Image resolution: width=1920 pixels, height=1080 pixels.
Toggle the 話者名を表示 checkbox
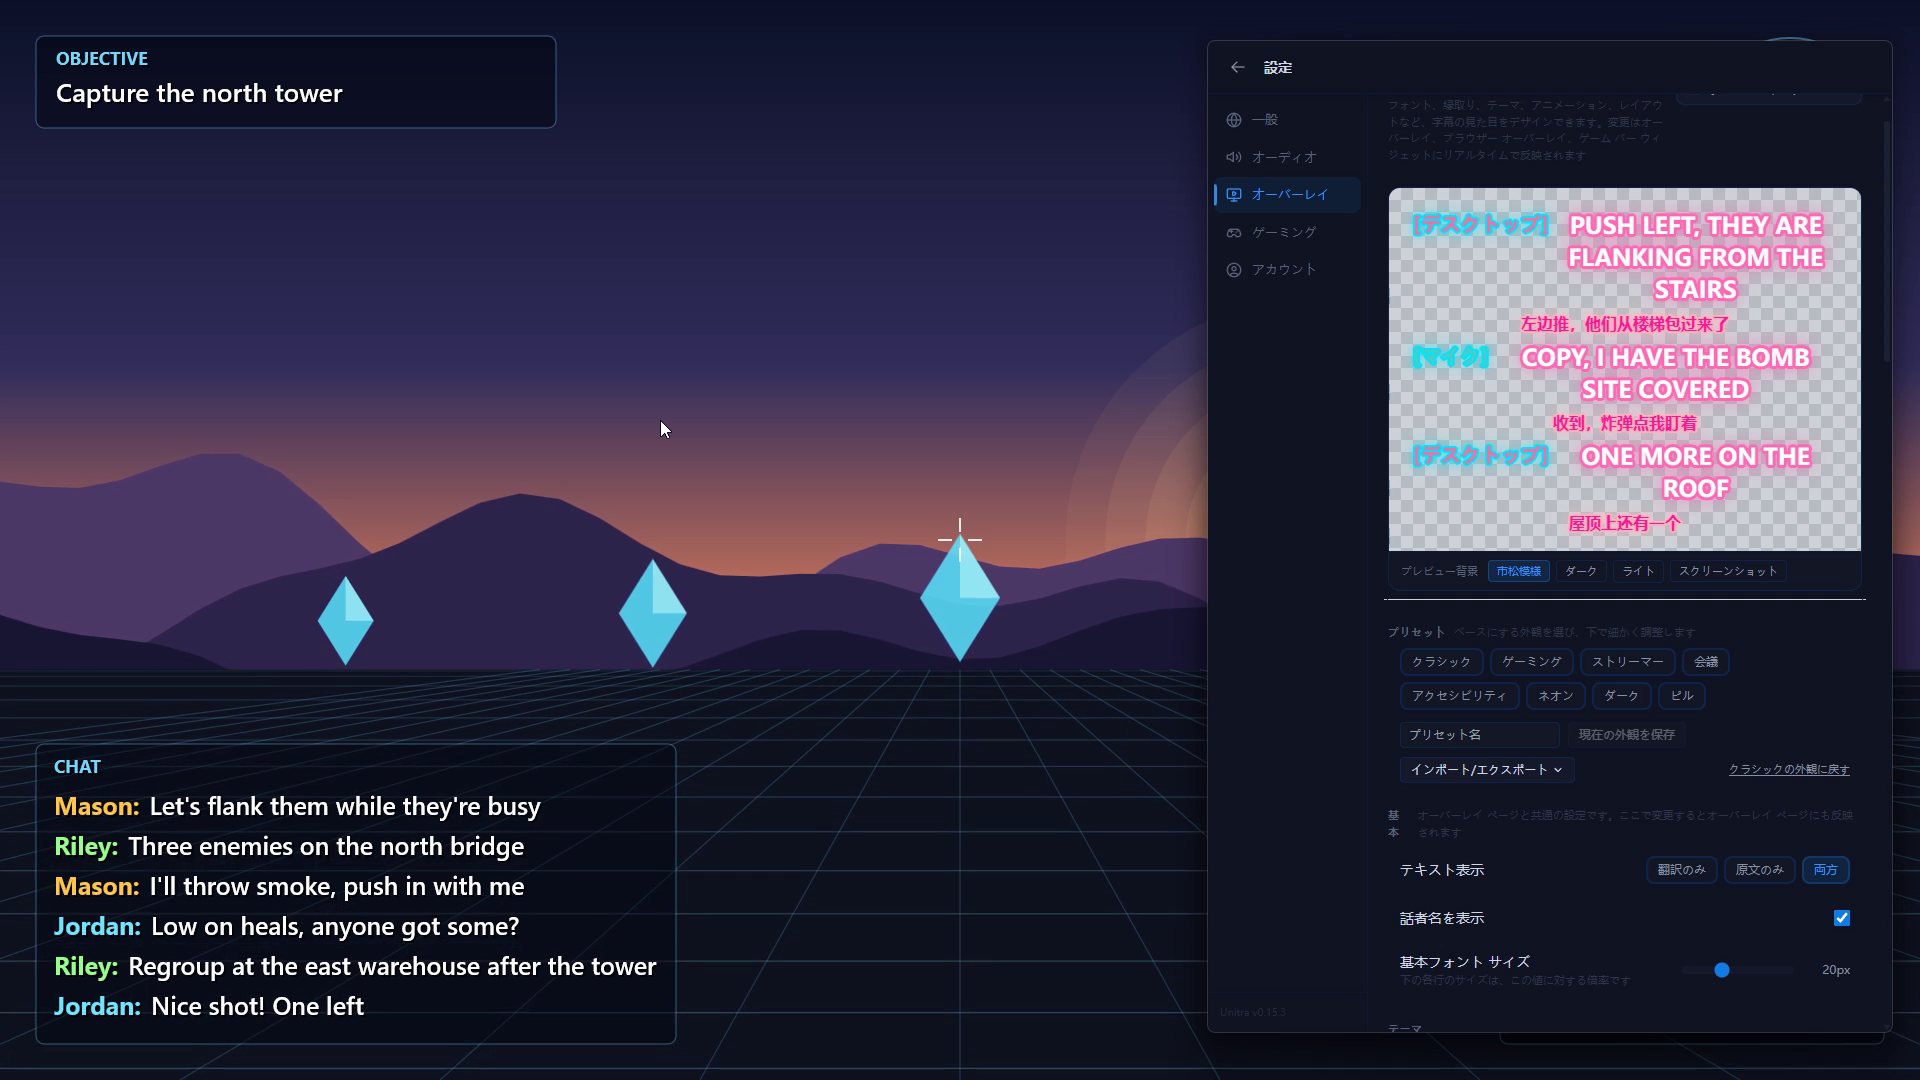[x=1841, y=918]
